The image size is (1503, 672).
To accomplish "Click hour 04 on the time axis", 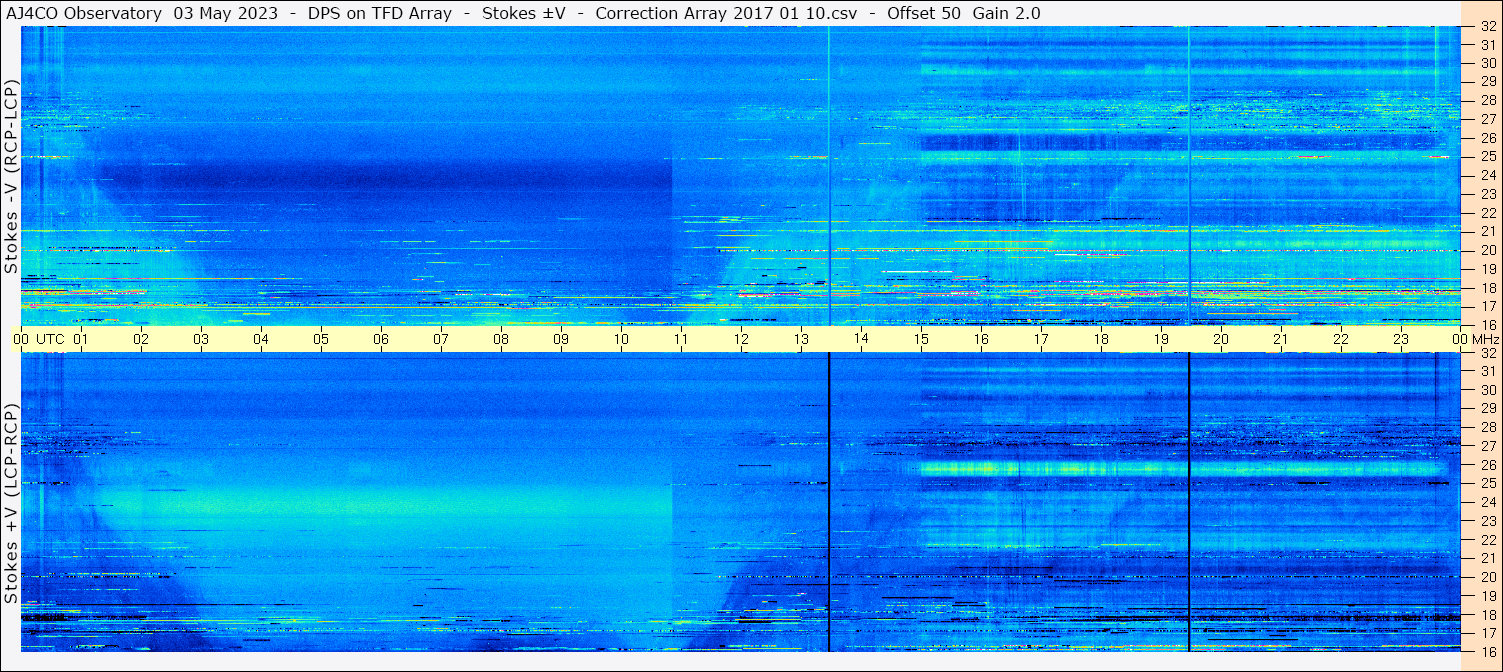I will 261,339.
